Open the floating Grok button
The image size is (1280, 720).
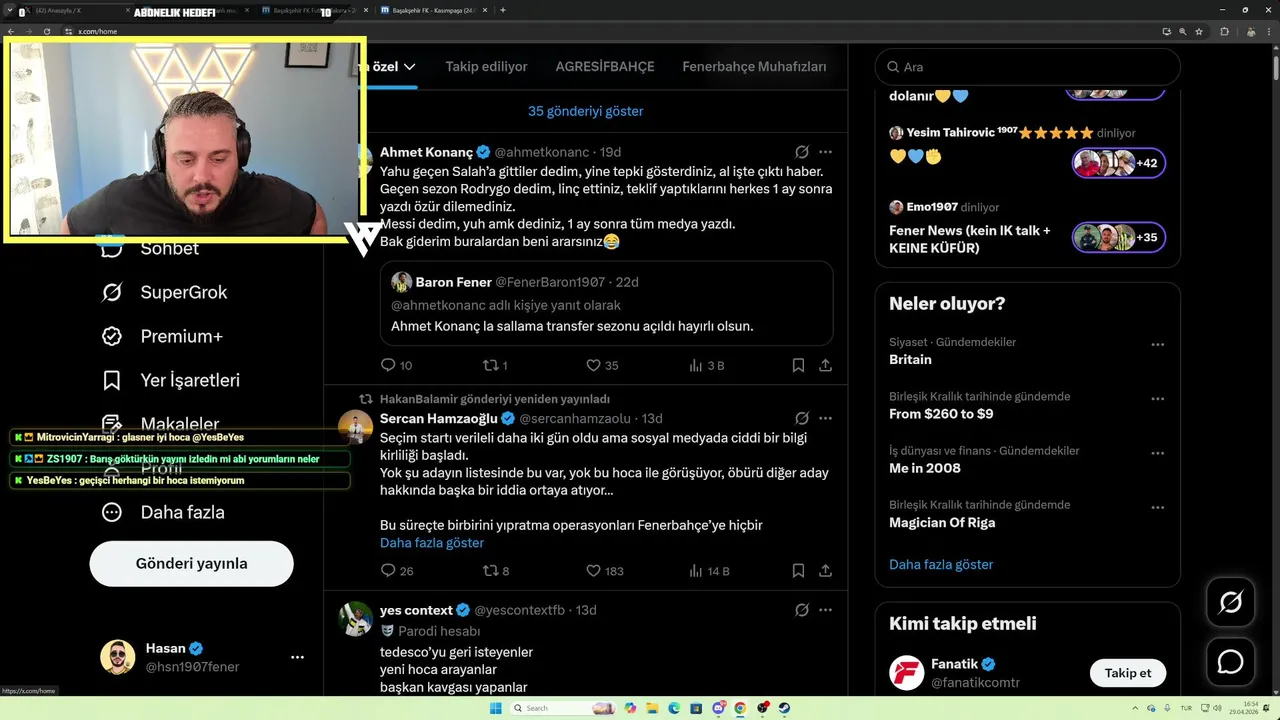(x=1230, y=602)
